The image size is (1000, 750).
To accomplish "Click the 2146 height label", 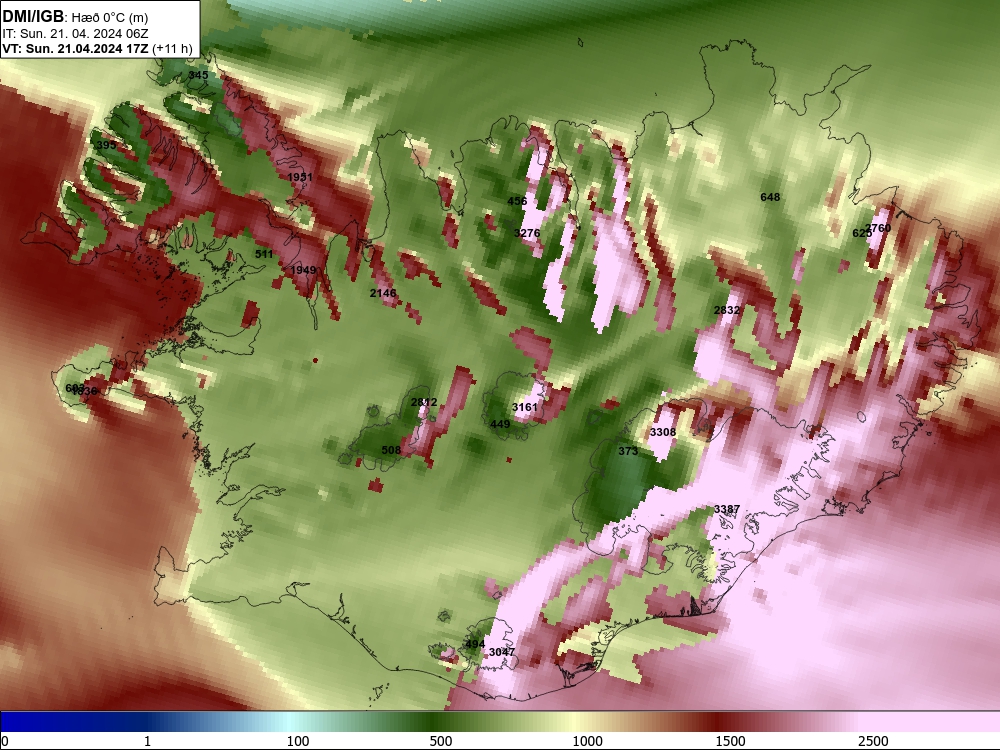I will pyautogui.click(x=383, y=293).
